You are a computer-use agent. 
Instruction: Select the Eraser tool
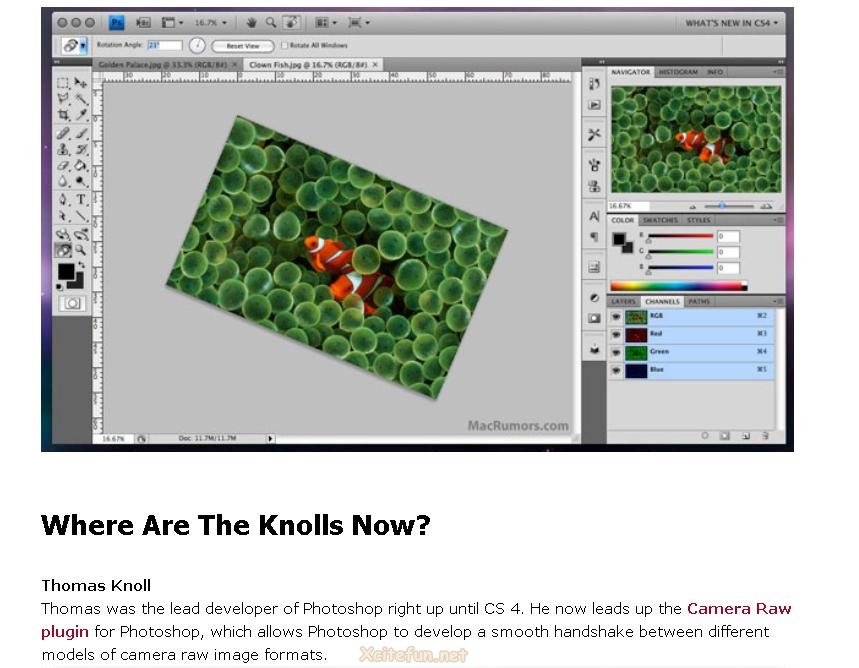coord(63,165)
